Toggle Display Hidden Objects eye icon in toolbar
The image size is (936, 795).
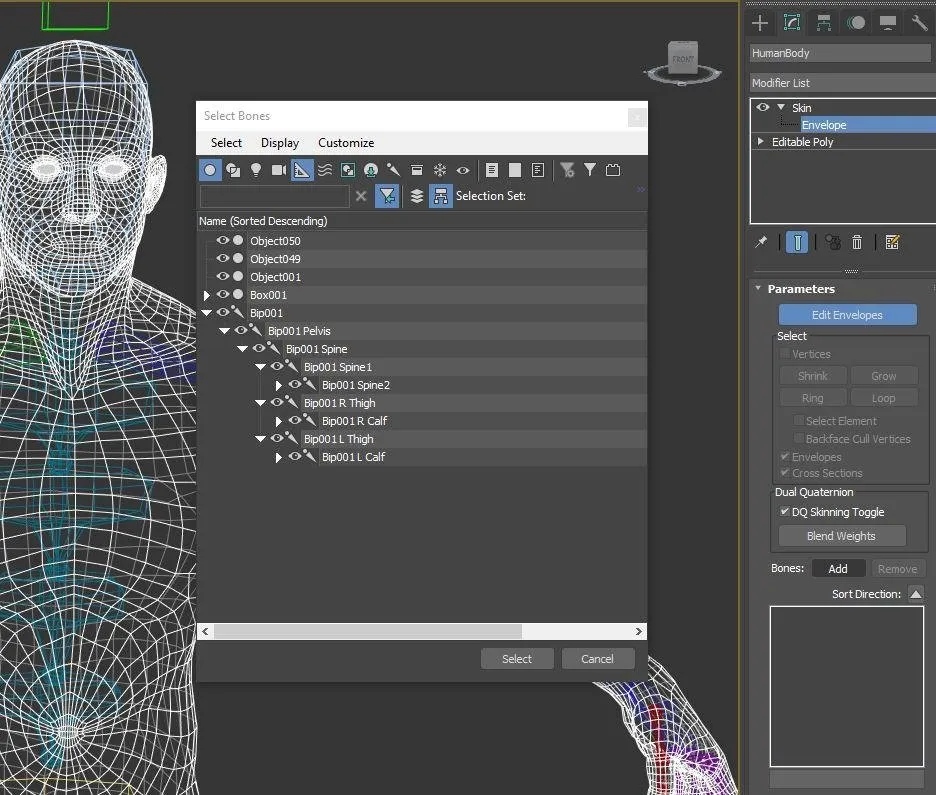click(463, 170)
